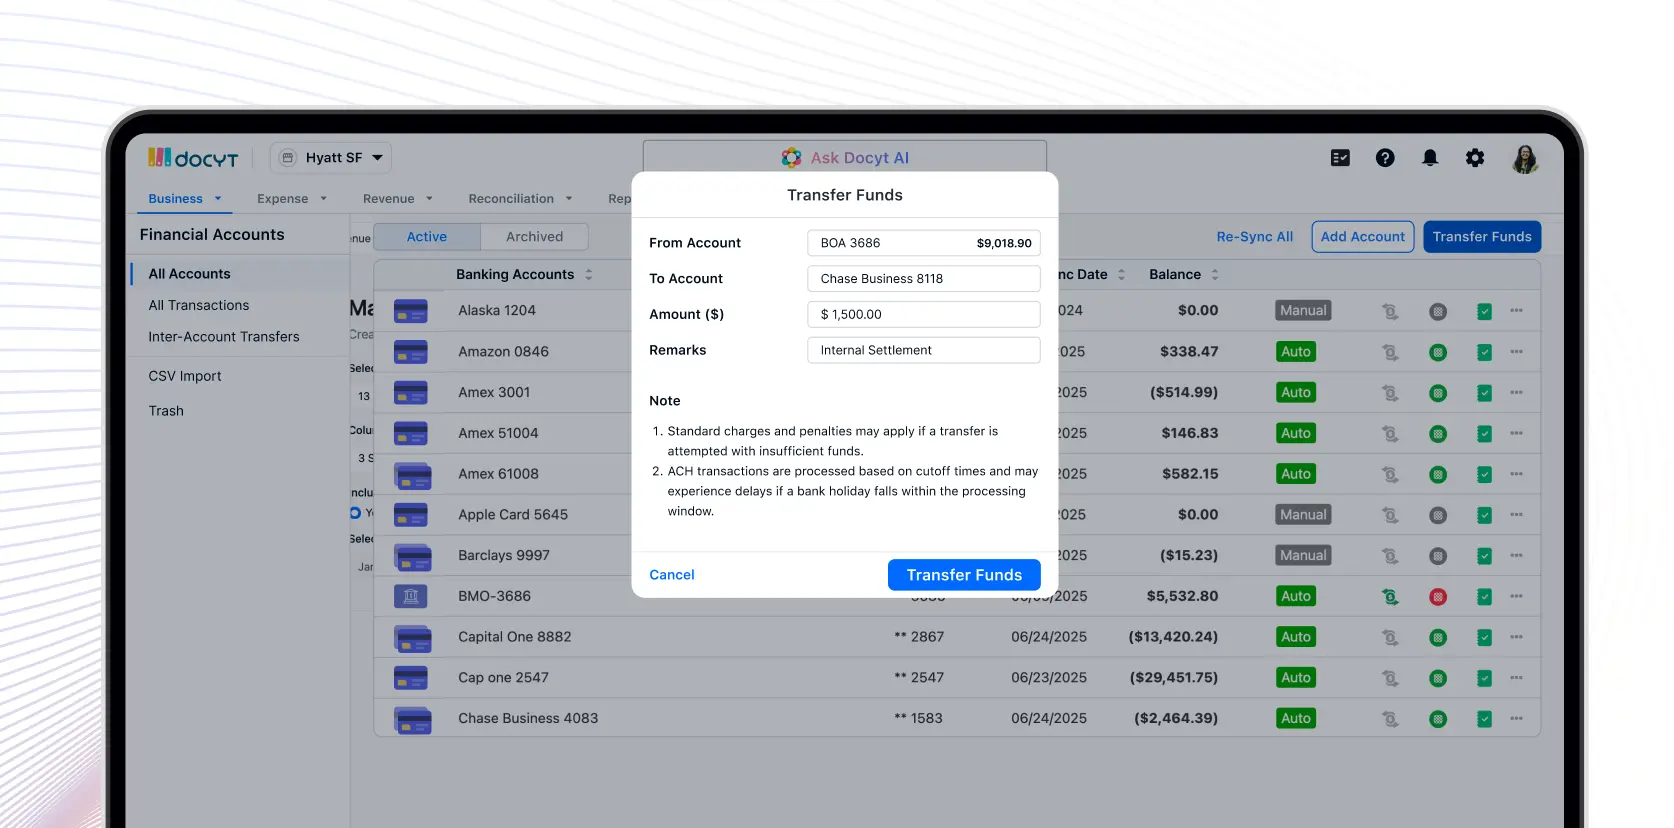Toggle the green checkbox in Amazon 0846 row
Image resolution: width=1674 pixels, height=828 pixels.
click(x=1484, y=352)
